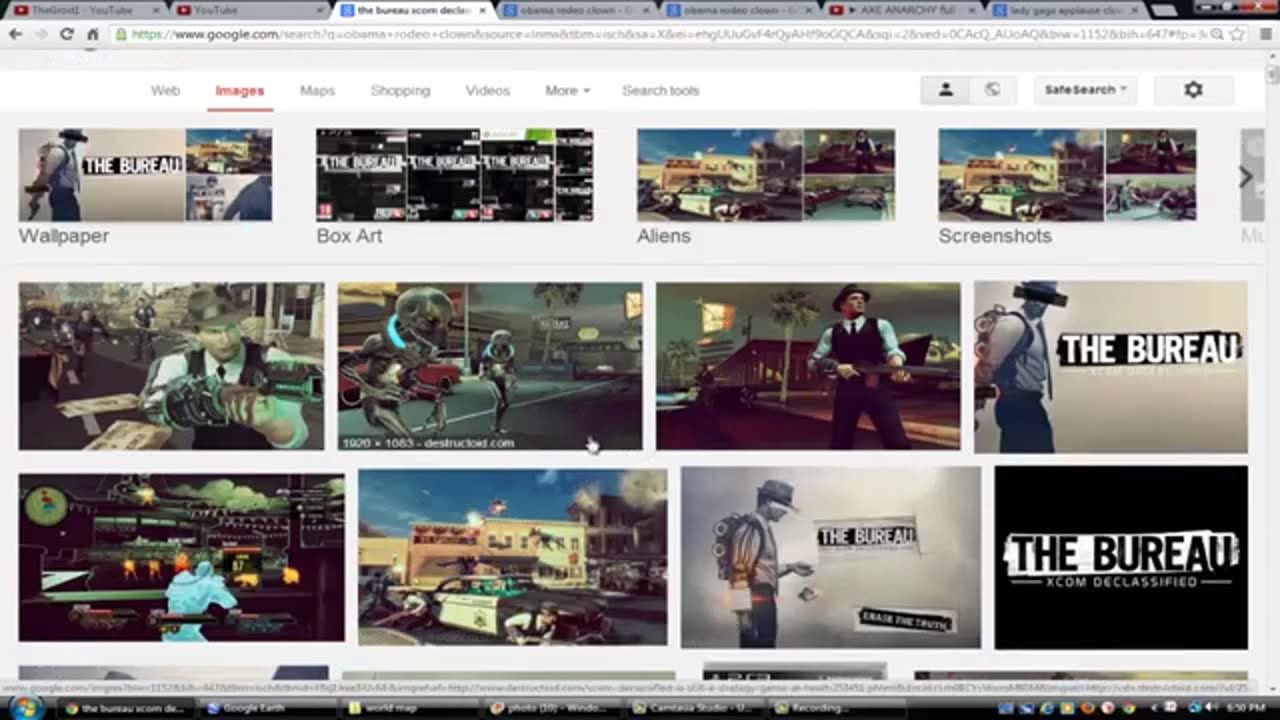Open beige THE BUREAU poster in first row
1280x720 pixels.
pyautogui.click(x=1111, y=367)
